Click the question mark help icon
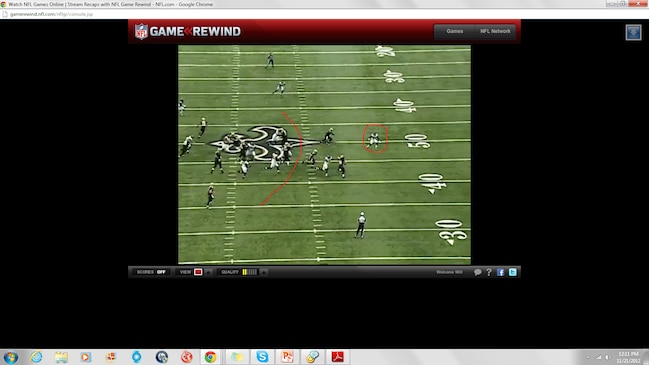Viewport: 649px width, 365px height. click(x=489, y=272)
